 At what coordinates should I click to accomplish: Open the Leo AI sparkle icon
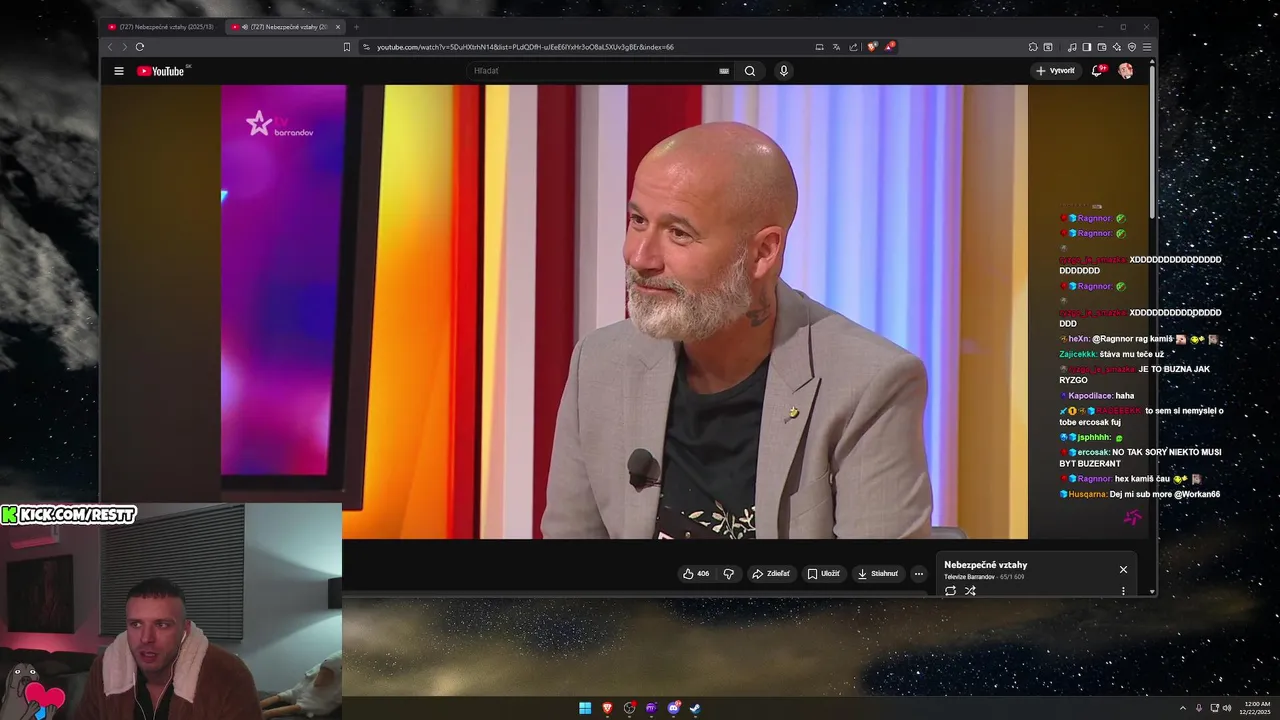click(1117, 47)
